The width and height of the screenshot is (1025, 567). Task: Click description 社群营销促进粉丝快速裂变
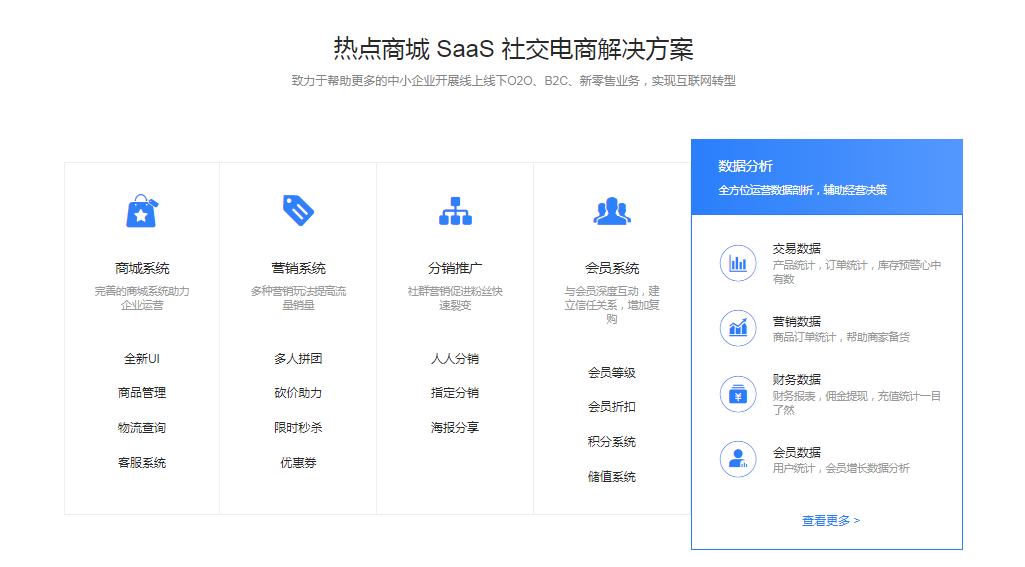tap(455, 298)
